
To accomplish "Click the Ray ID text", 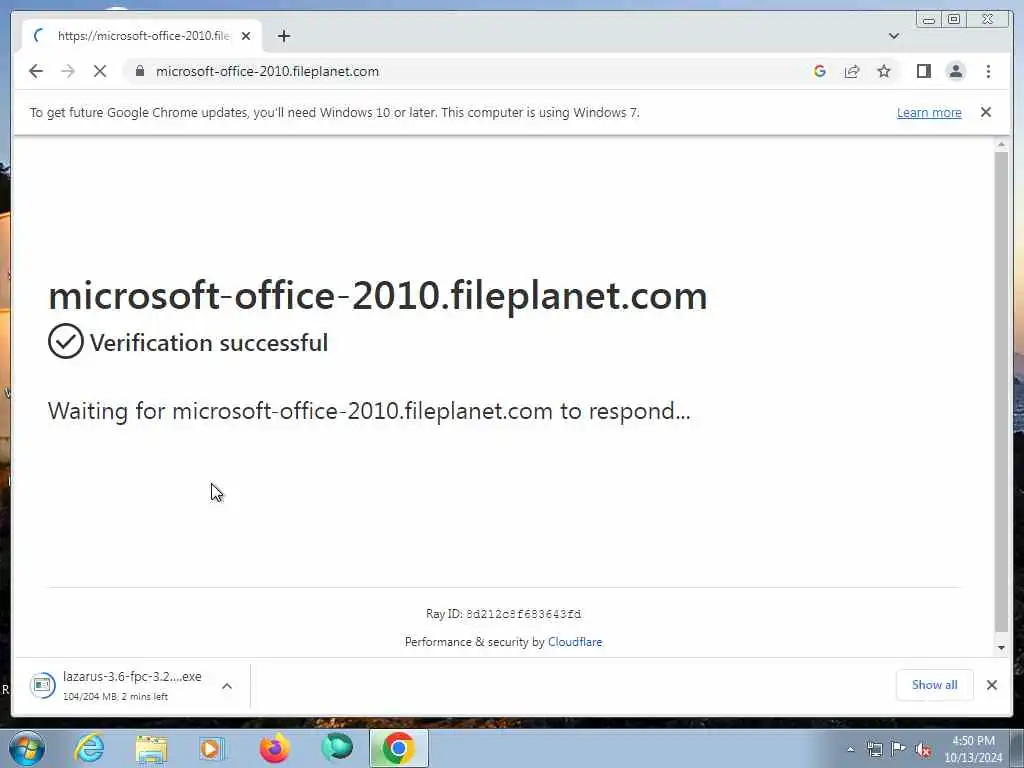I will click(503, 614).
